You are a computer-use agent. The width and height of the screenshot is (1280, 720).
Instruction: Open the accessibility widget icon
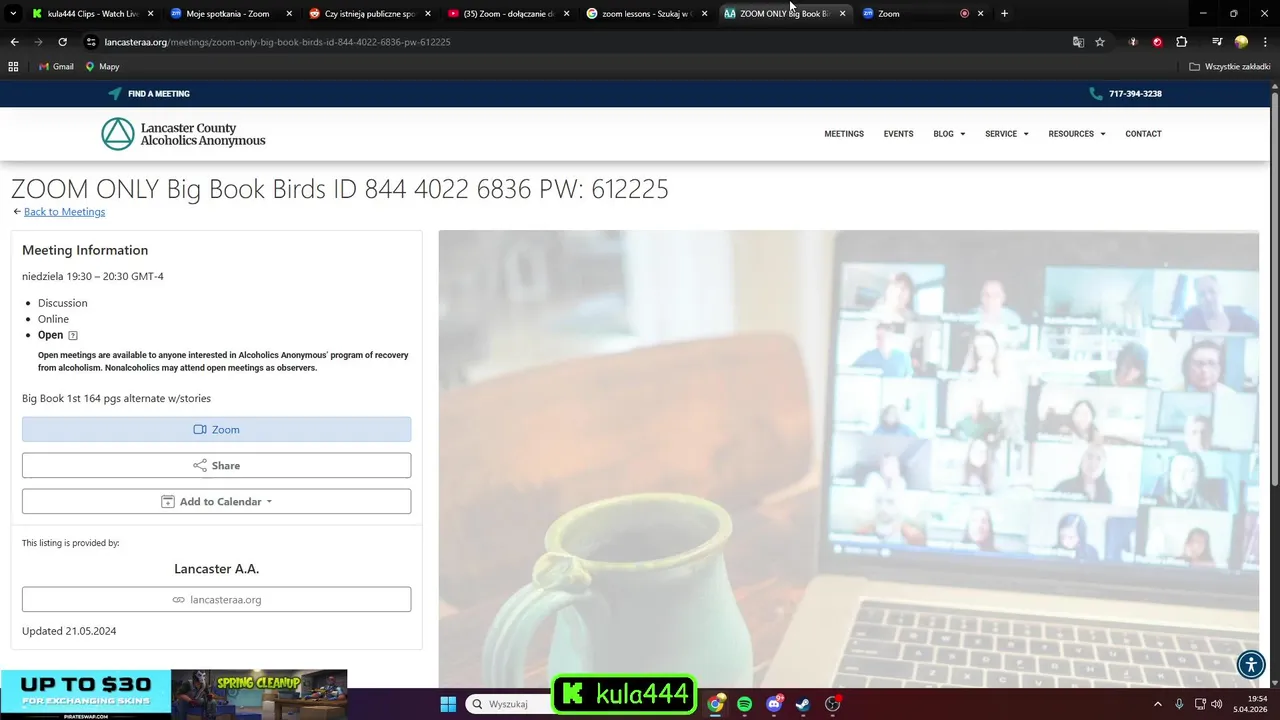coord(1251,664)
